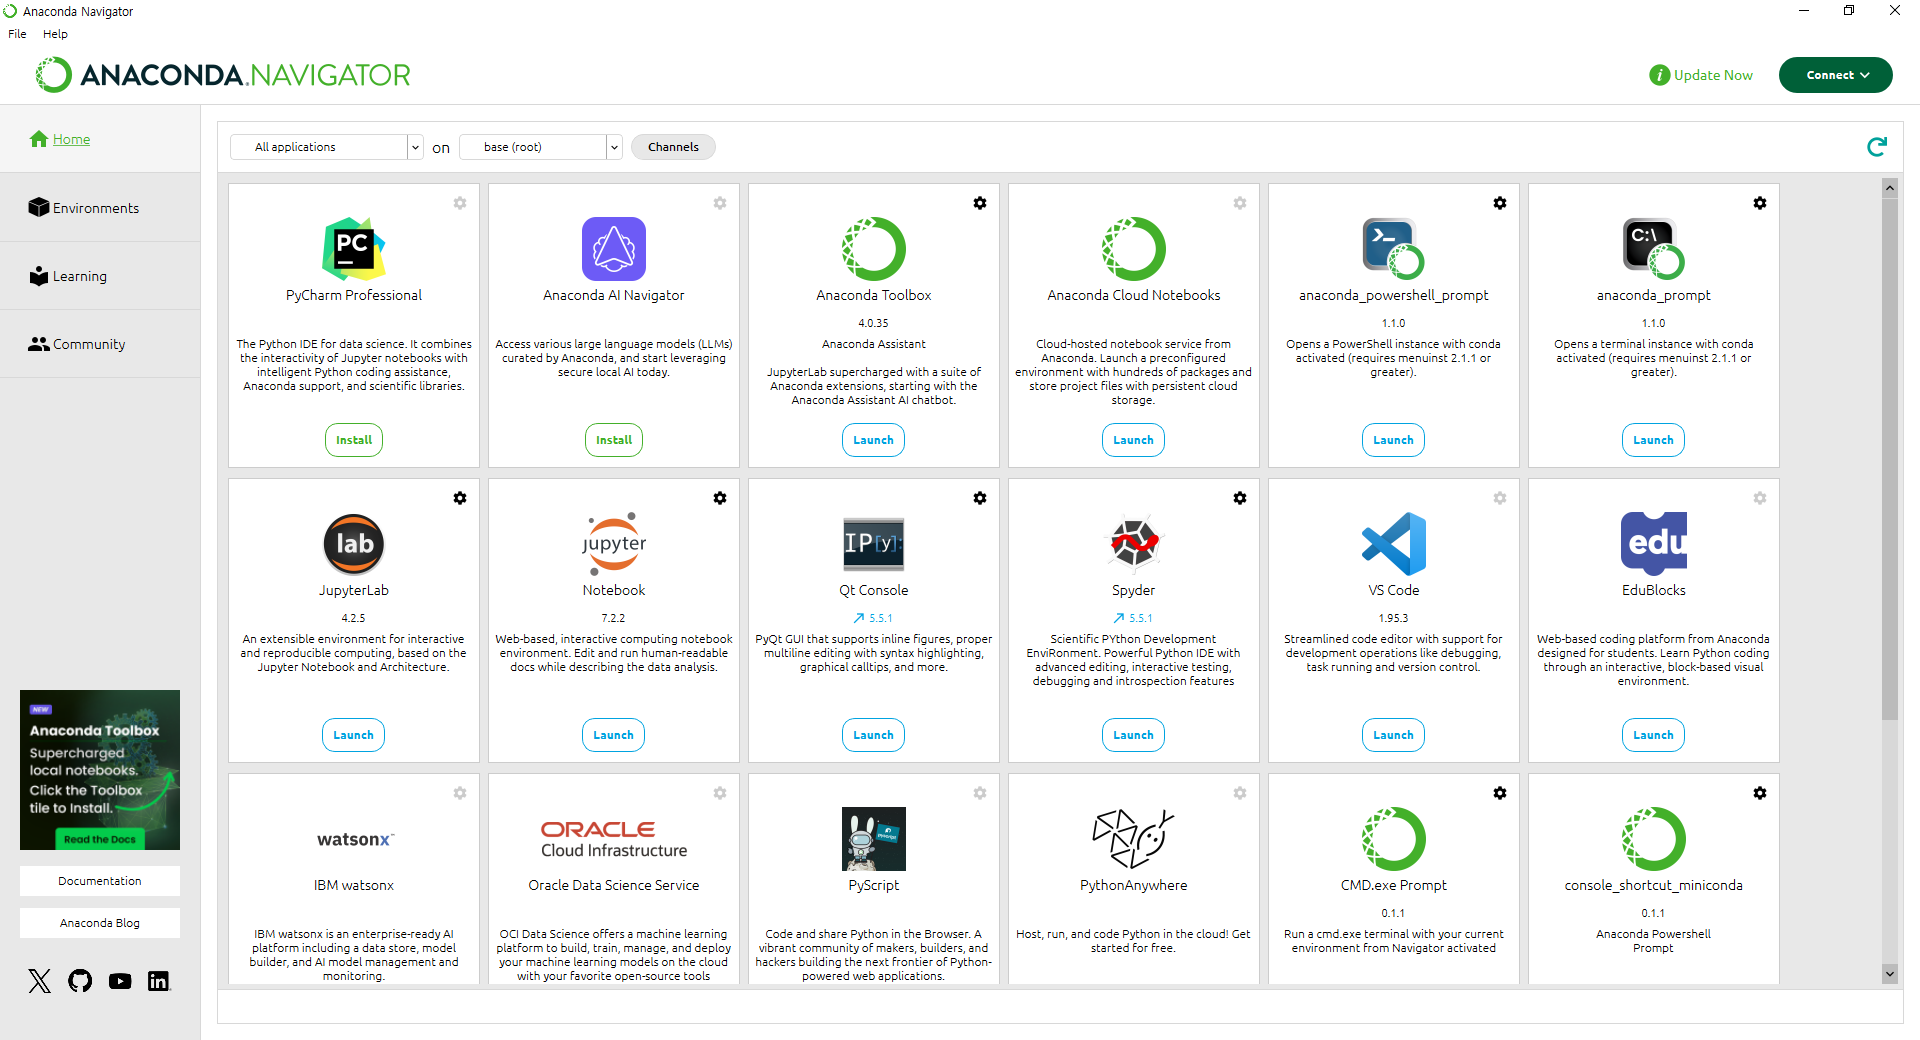Click Read the Docs on Toolbox banner

tap(100, 839)
